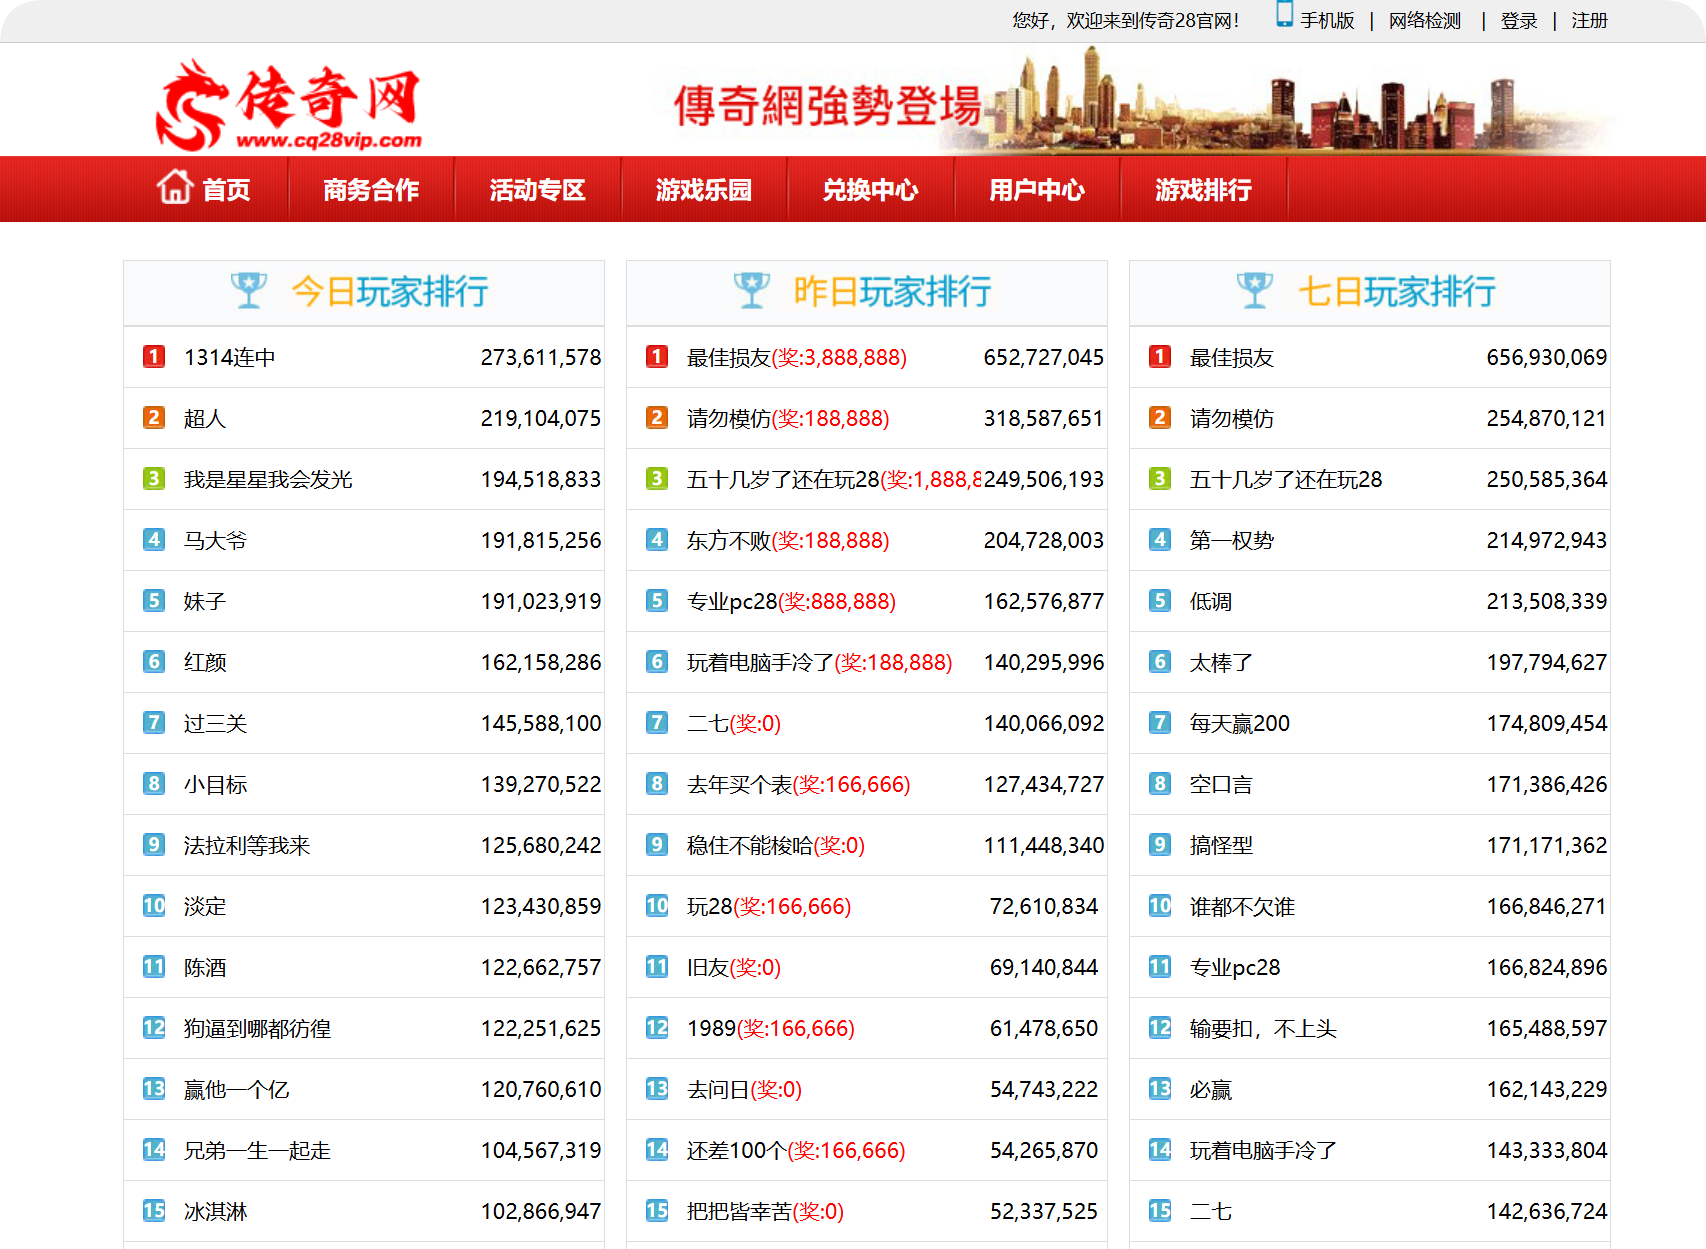Image resolution: width=1706 pixels, height=1249 pixels.
Task: Click the 网络检测 link
Action: 1425,21
